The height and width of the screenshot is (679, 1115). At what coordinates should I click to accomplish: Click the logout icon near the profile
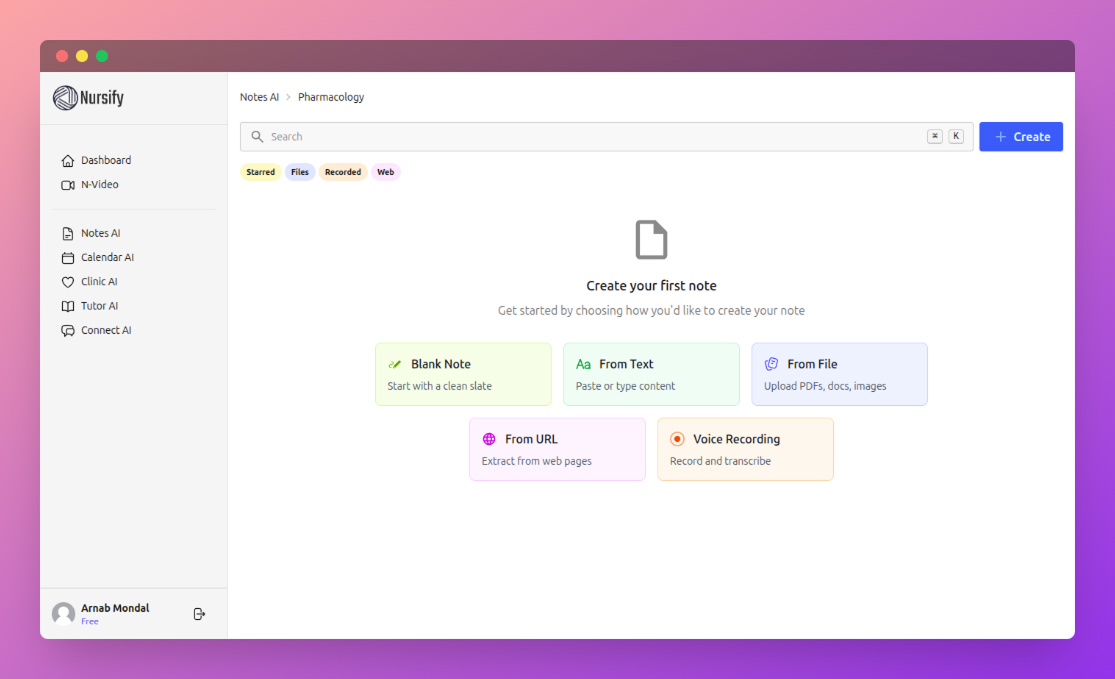tap(199, 613)
